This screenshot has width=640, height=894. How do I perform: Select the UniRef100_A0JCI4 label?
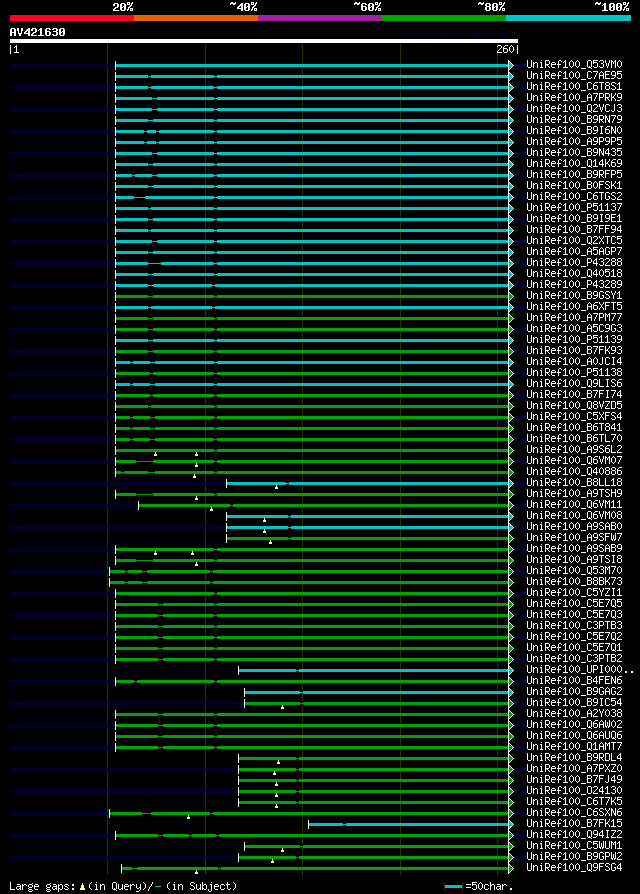tap(574, 361)
